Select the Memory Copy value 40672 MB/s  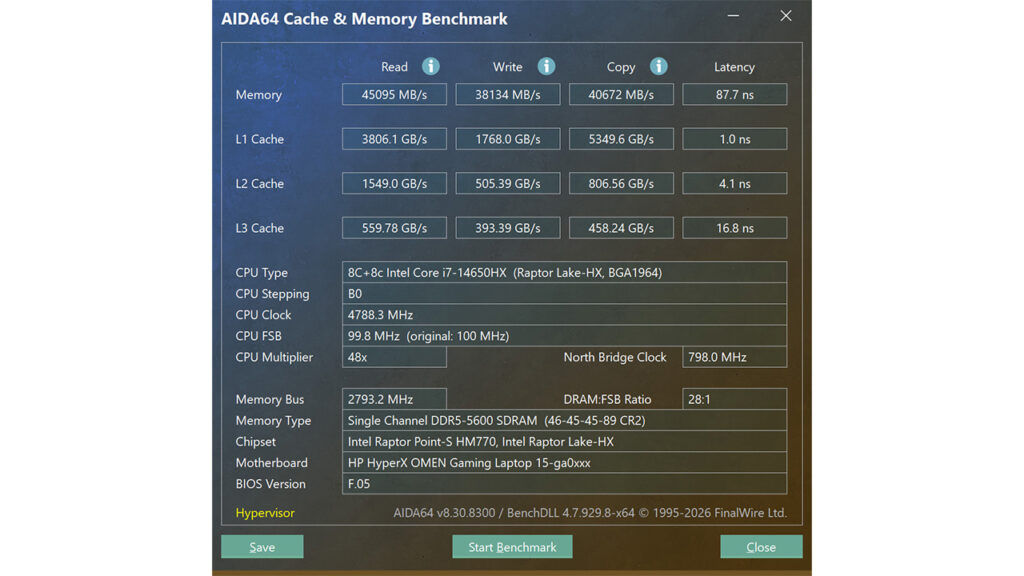click(x=621, y=94)
